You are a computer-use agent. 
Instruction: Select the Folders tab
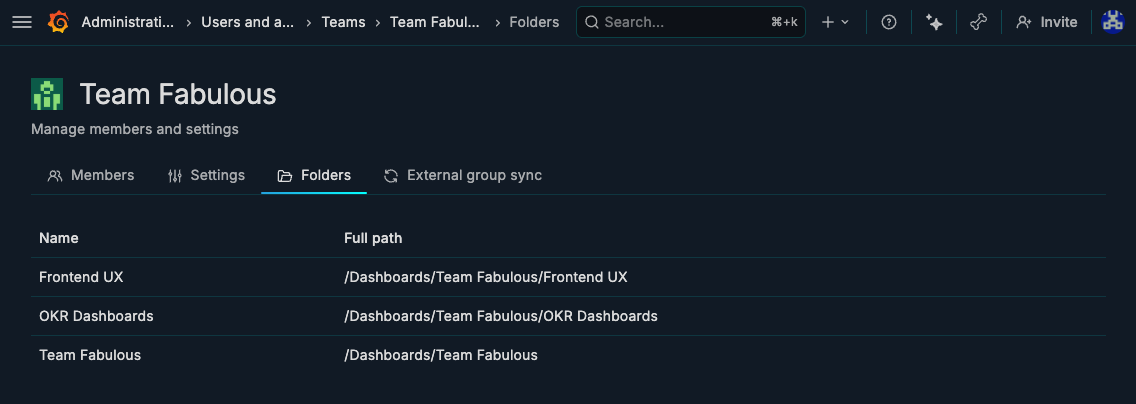(x=314, y=175)
